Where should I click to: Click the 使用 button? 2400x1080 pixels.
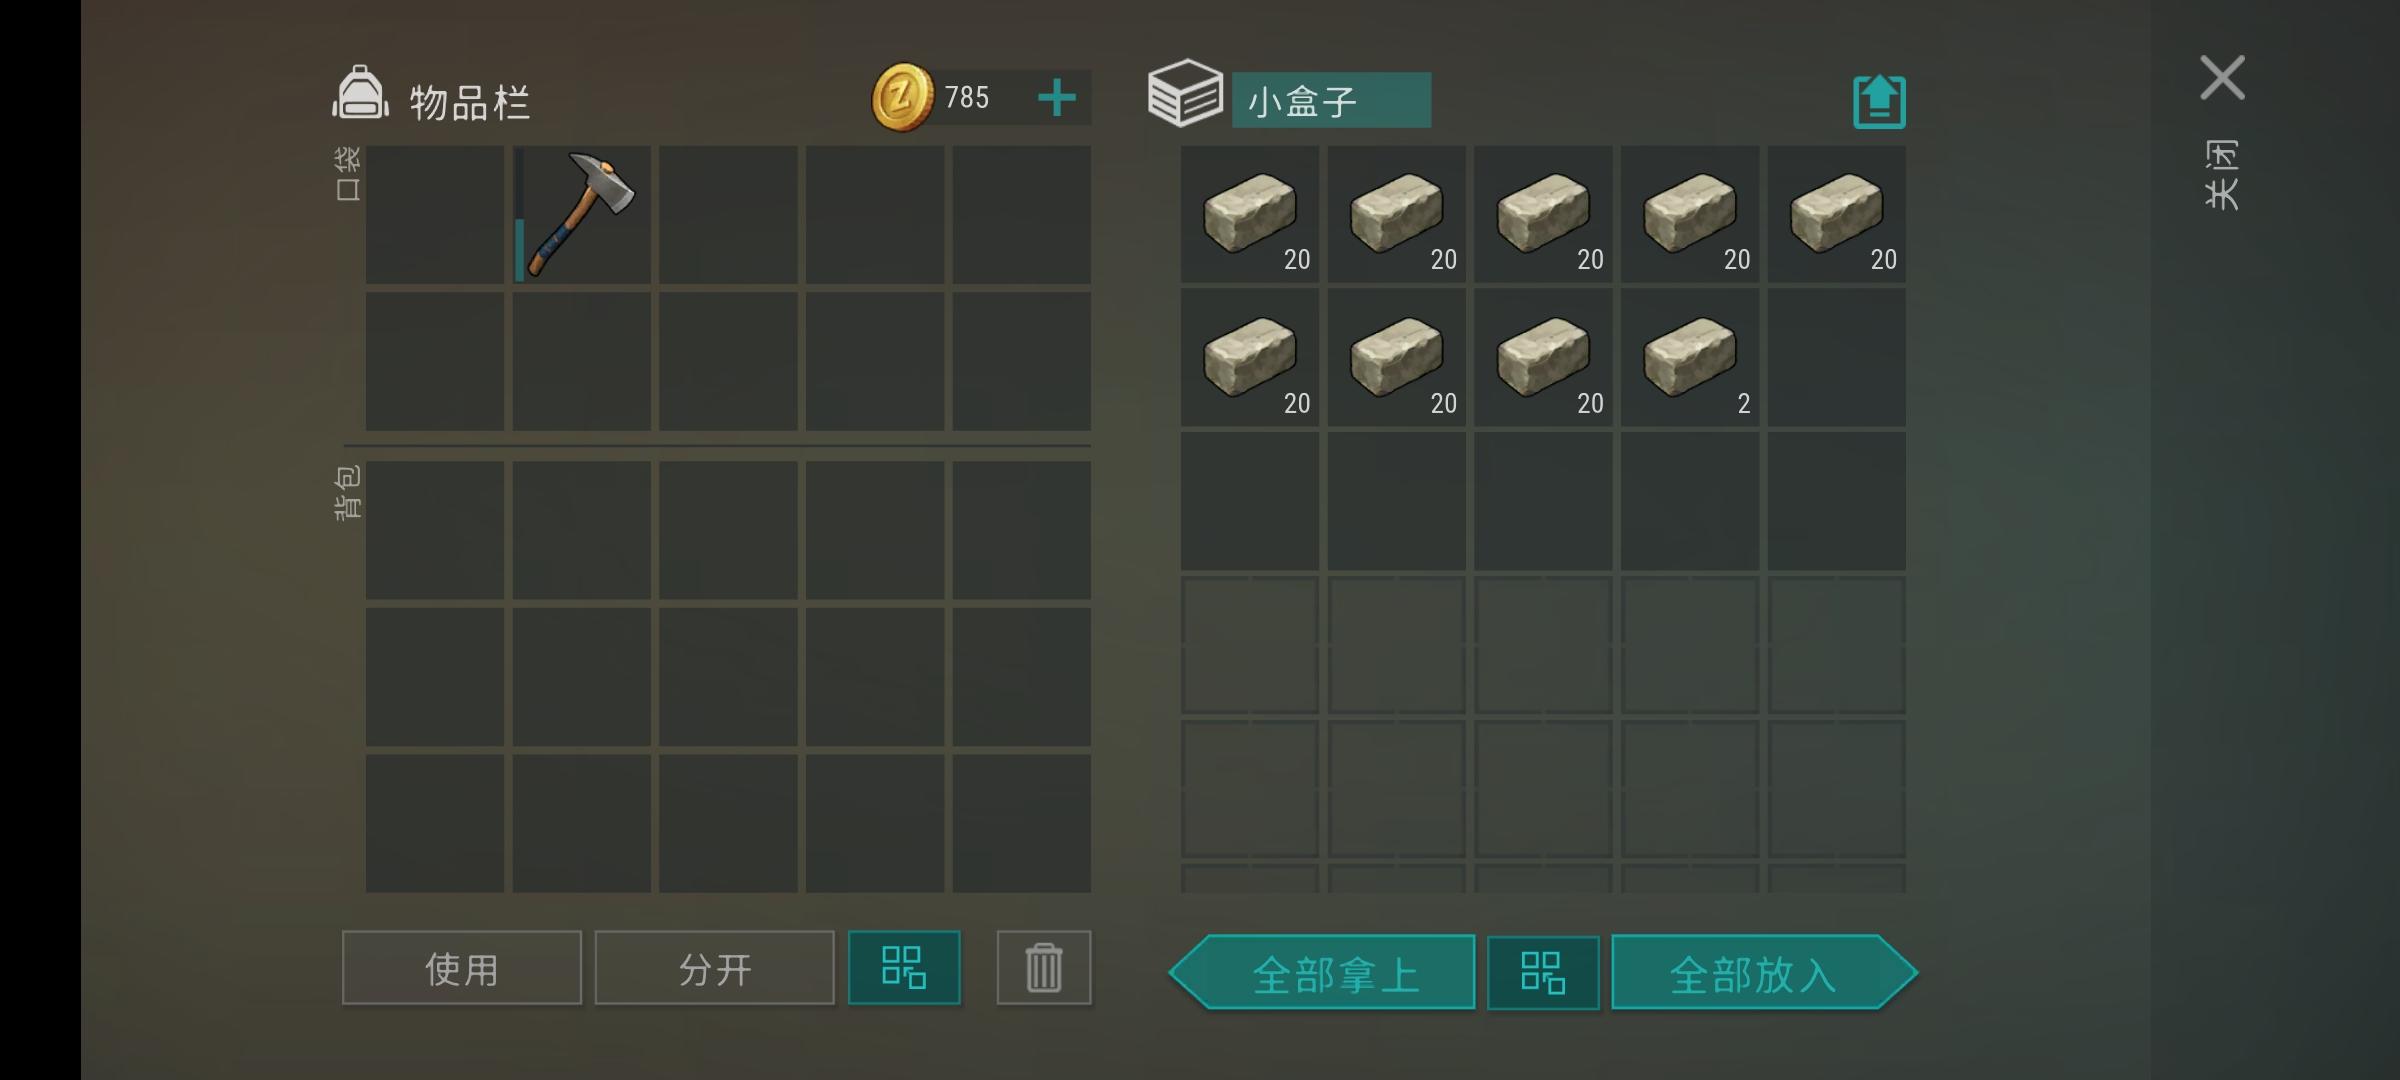click(x=462, y=968)
